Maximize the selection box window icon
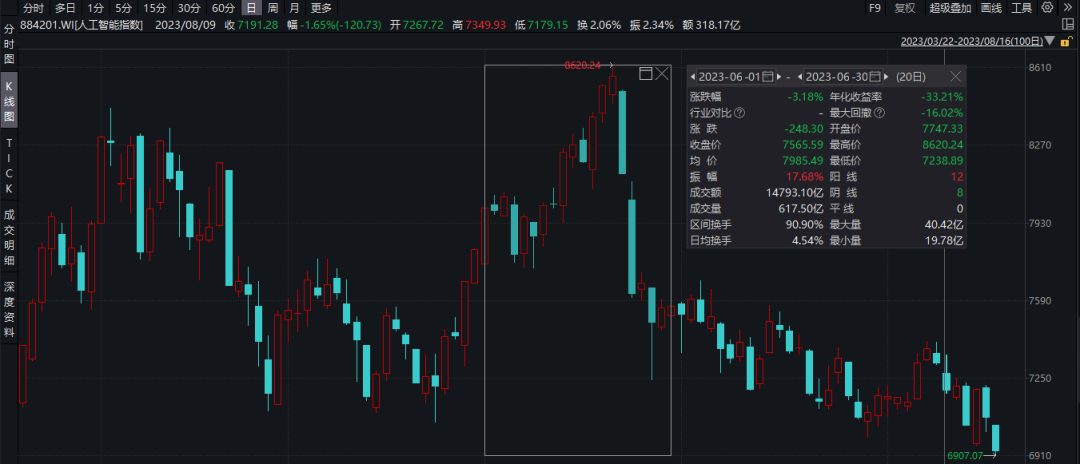The image size is (1080, 464). [x=645, y=73]
